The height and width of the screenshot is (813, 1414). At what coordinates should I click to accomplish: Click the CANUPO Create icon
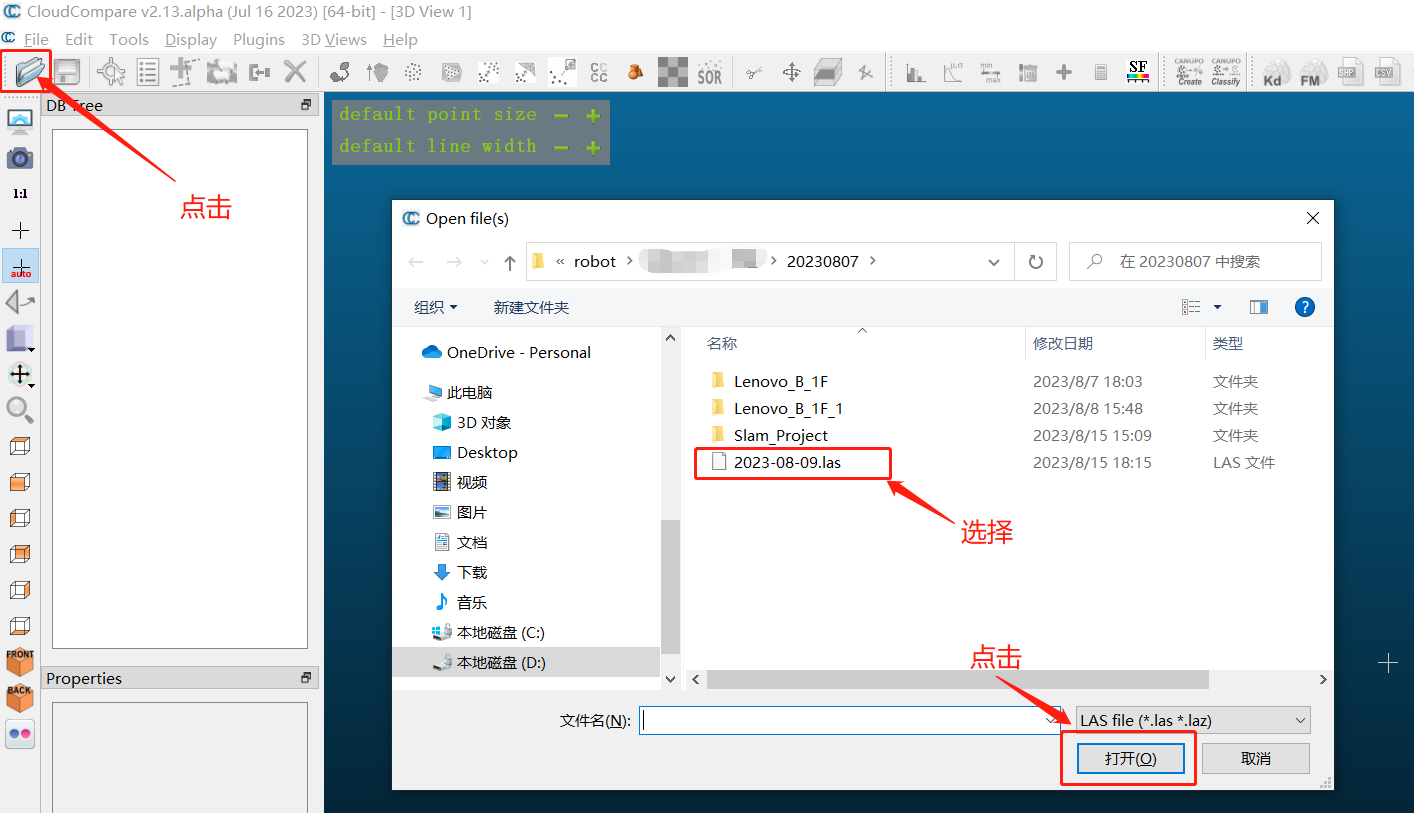pyautogui.click(x=1189, y=72)
